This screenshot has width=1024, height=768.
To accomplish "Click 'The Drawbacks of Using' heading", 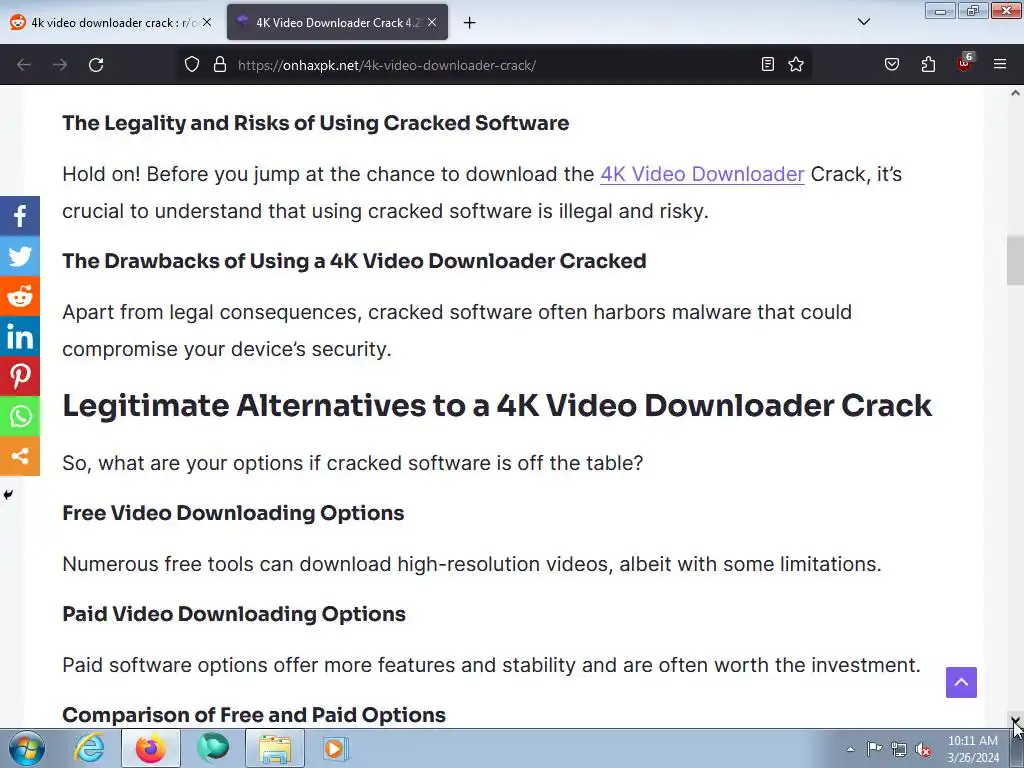I will (354, 261).
